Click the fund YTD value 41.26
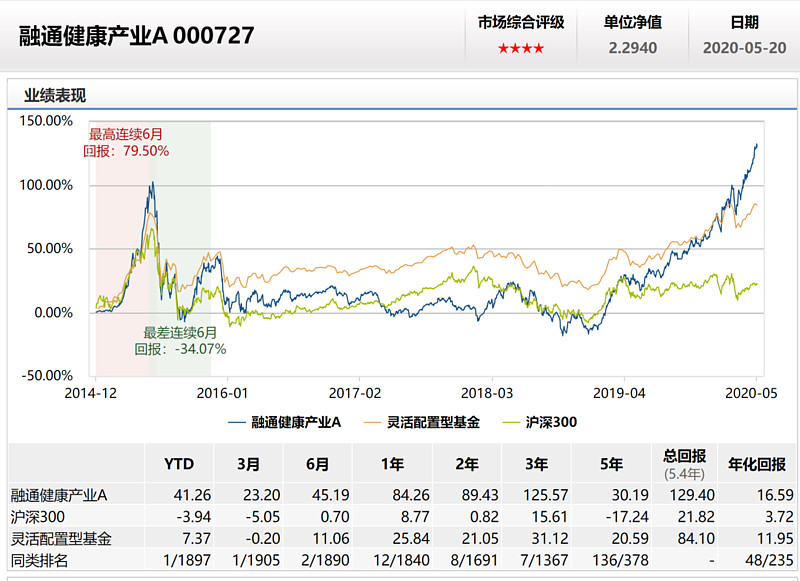 click(x=192, y=495)
